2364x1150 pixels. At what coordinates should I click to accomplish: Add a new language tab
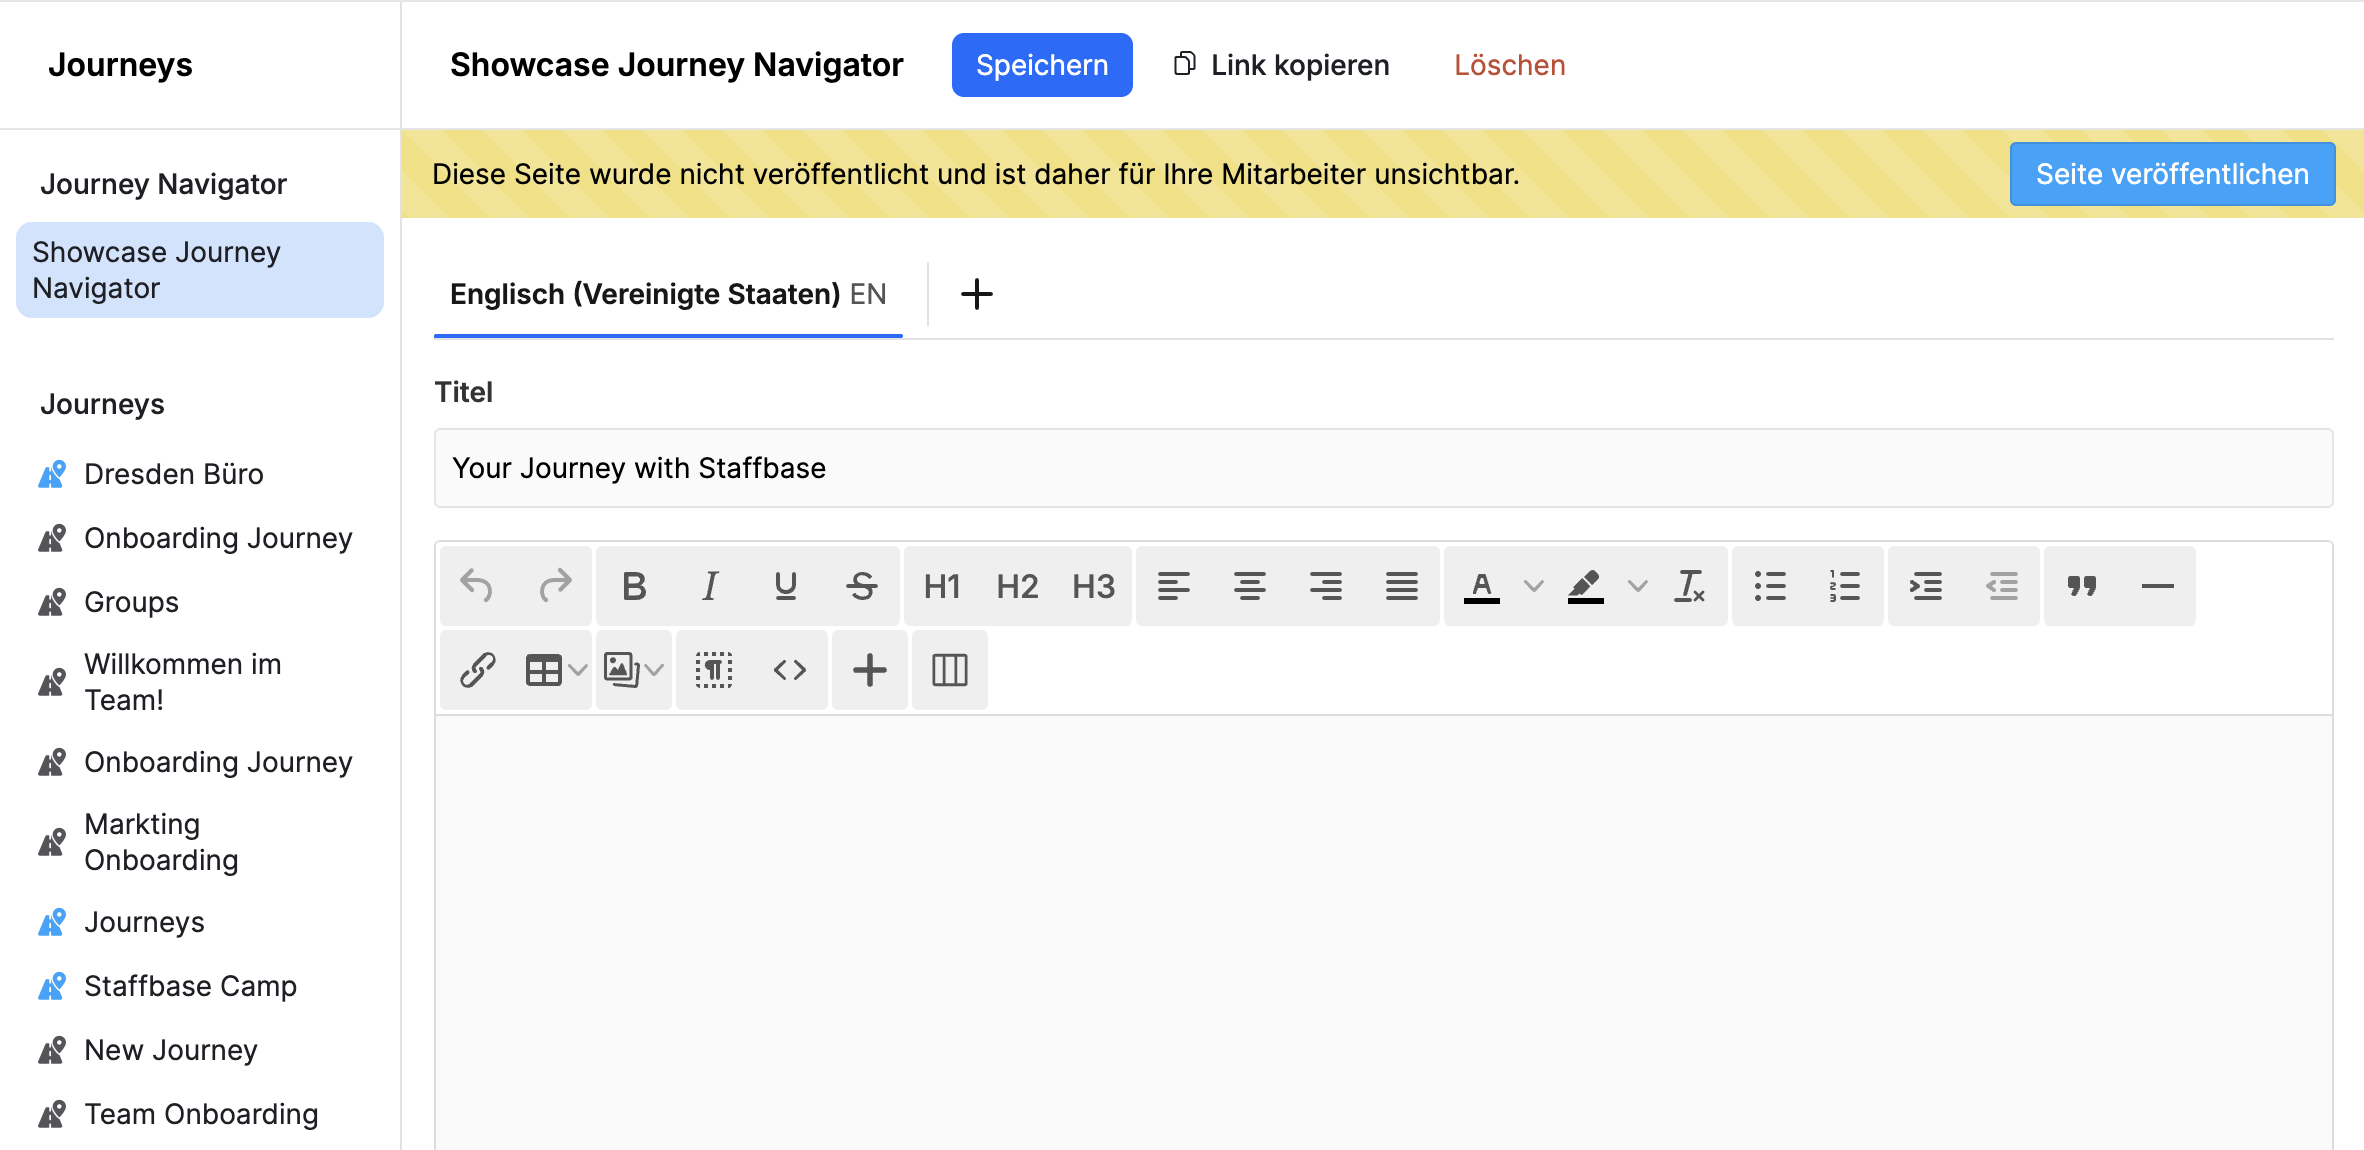977,294
